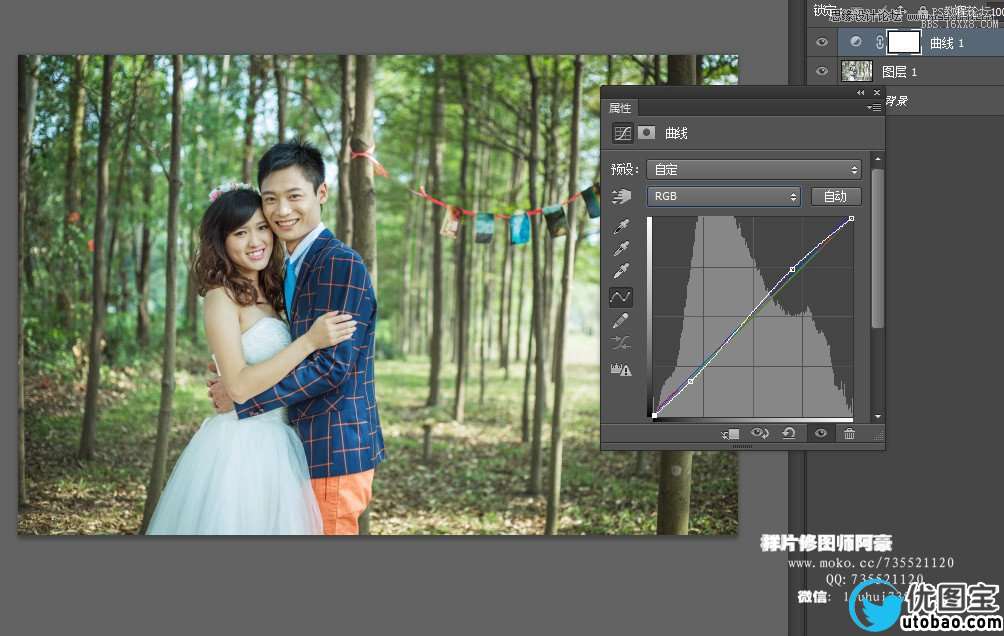Click the wedding photo in canvas
Viewport: 1004px width, 636px height.
click(x=378, y=295)
